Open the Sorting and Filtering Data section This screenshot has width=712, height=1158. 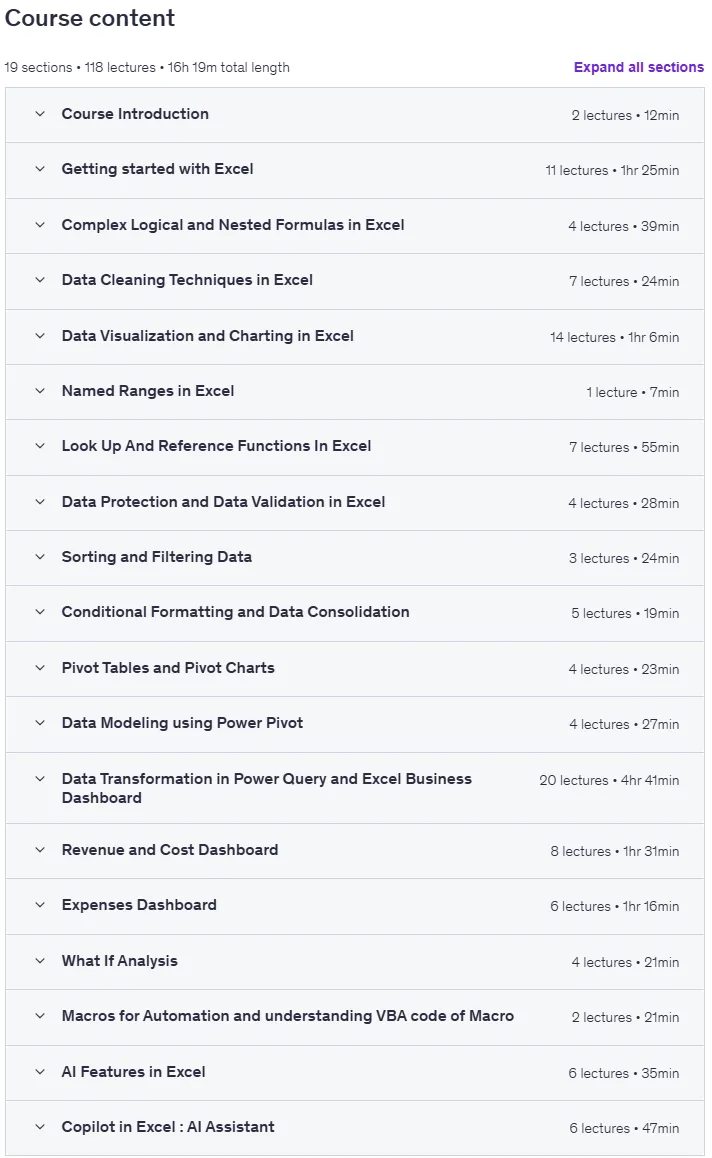[x=355, y=558]
